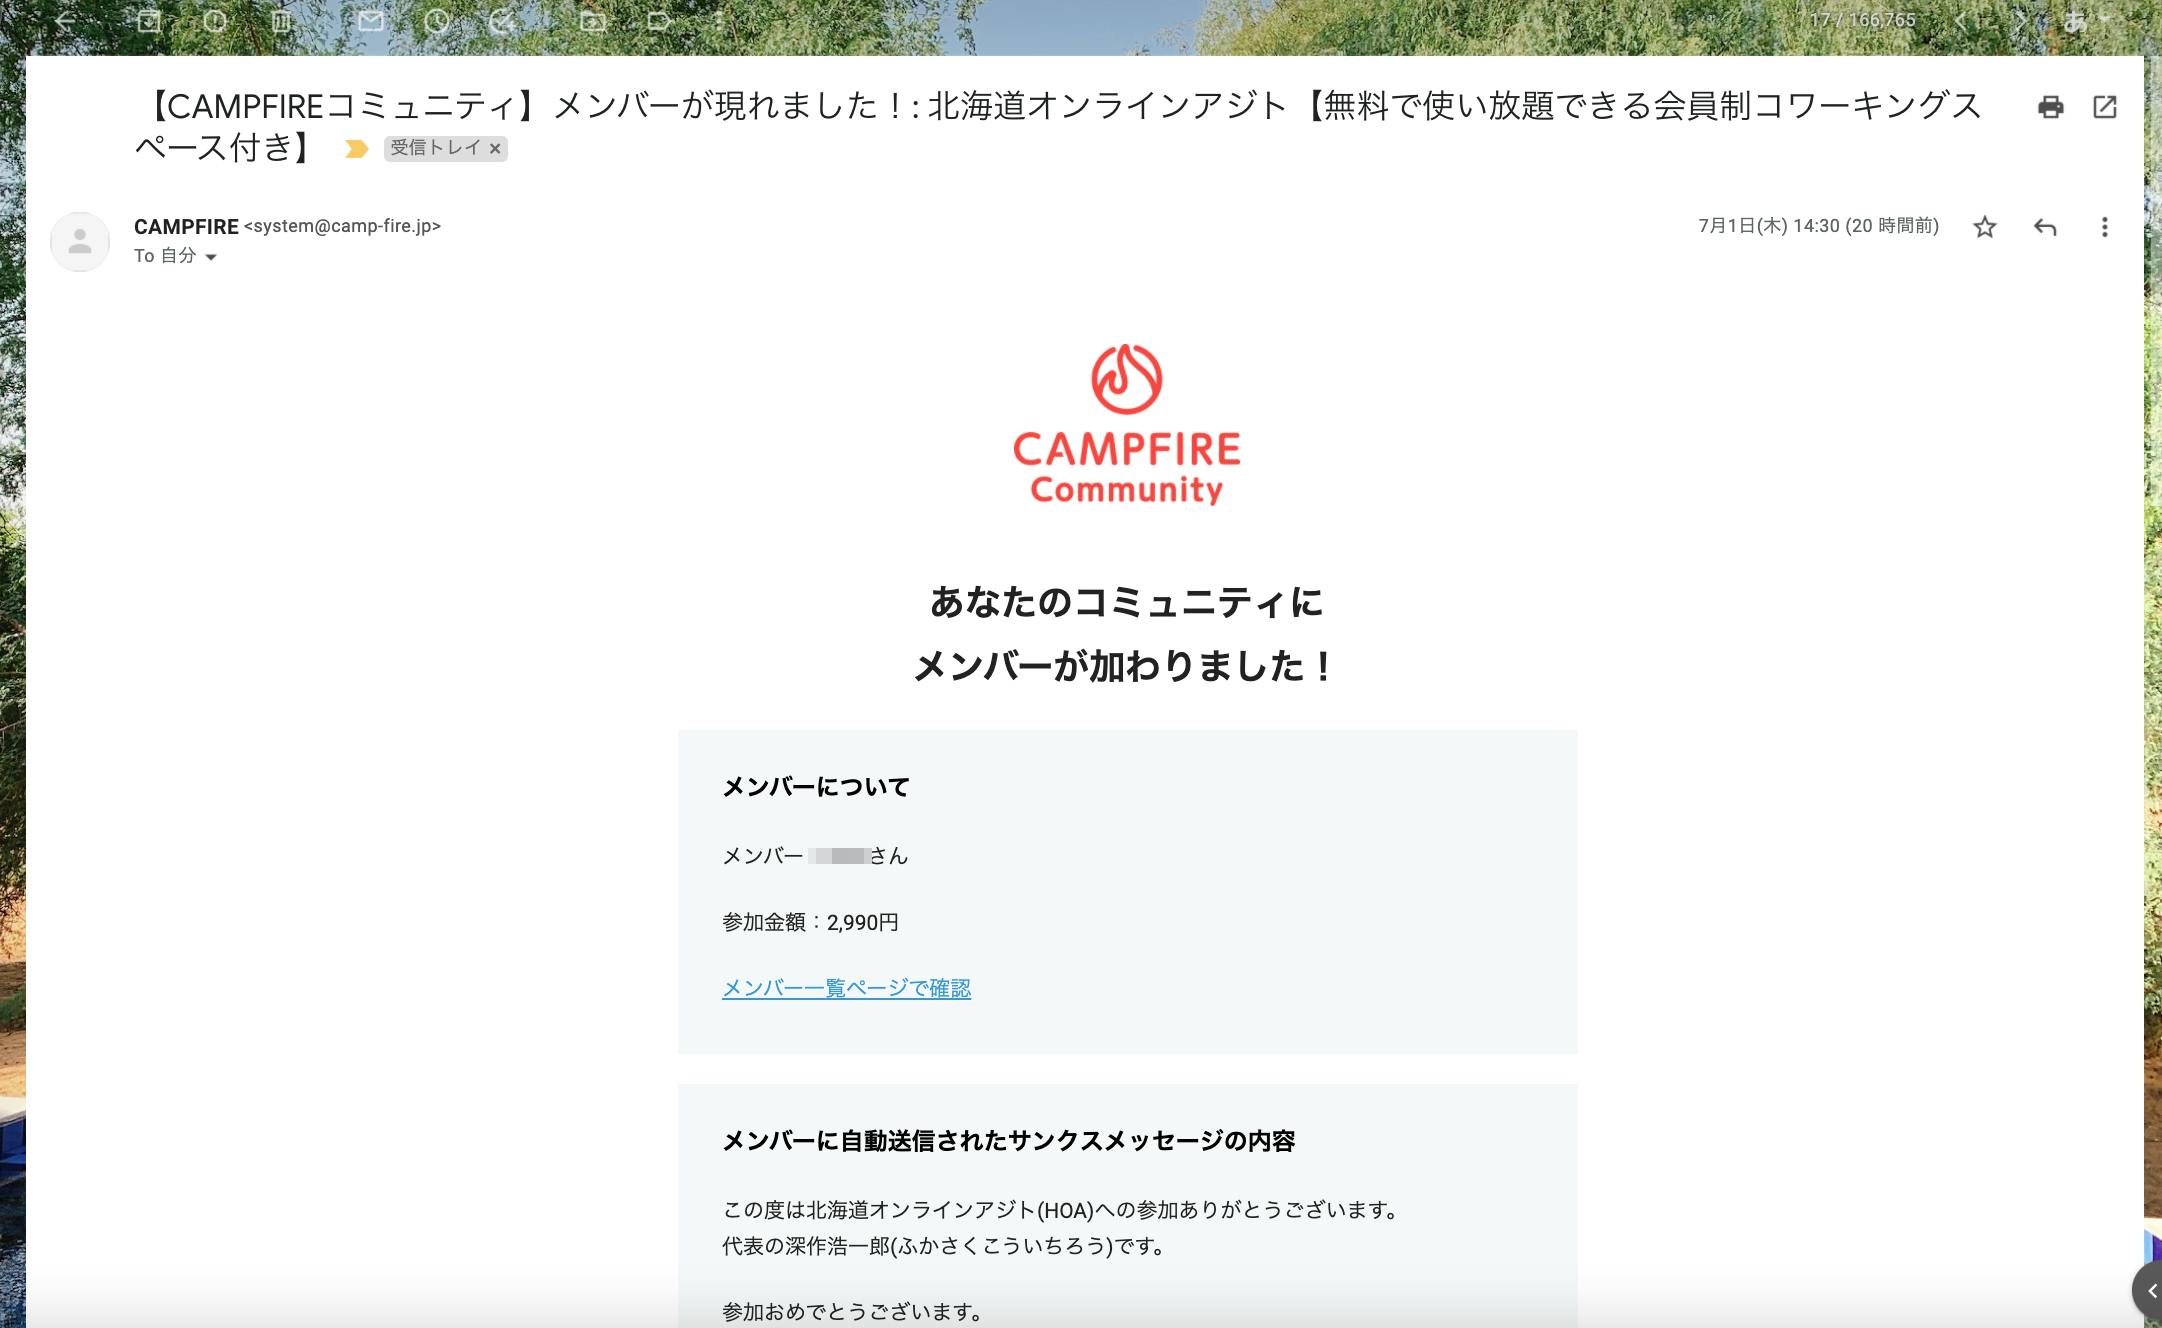Viewport: 2162px width, 1328px height.
Task: Star this CAMPFIRE email
Action: click(1985, 227)
